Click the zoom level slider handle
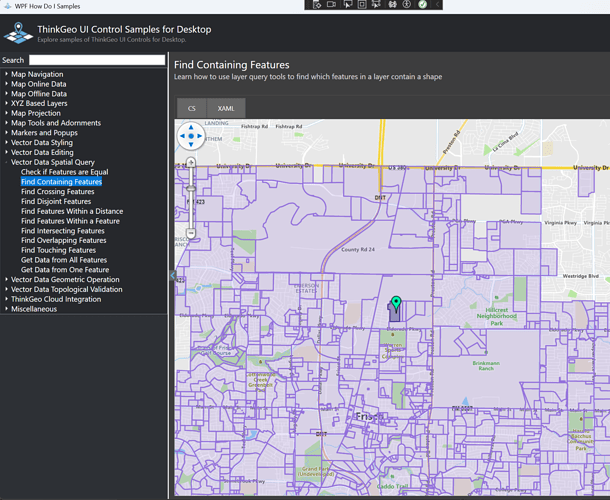610x500 pixels. click(x=190, y=190)
